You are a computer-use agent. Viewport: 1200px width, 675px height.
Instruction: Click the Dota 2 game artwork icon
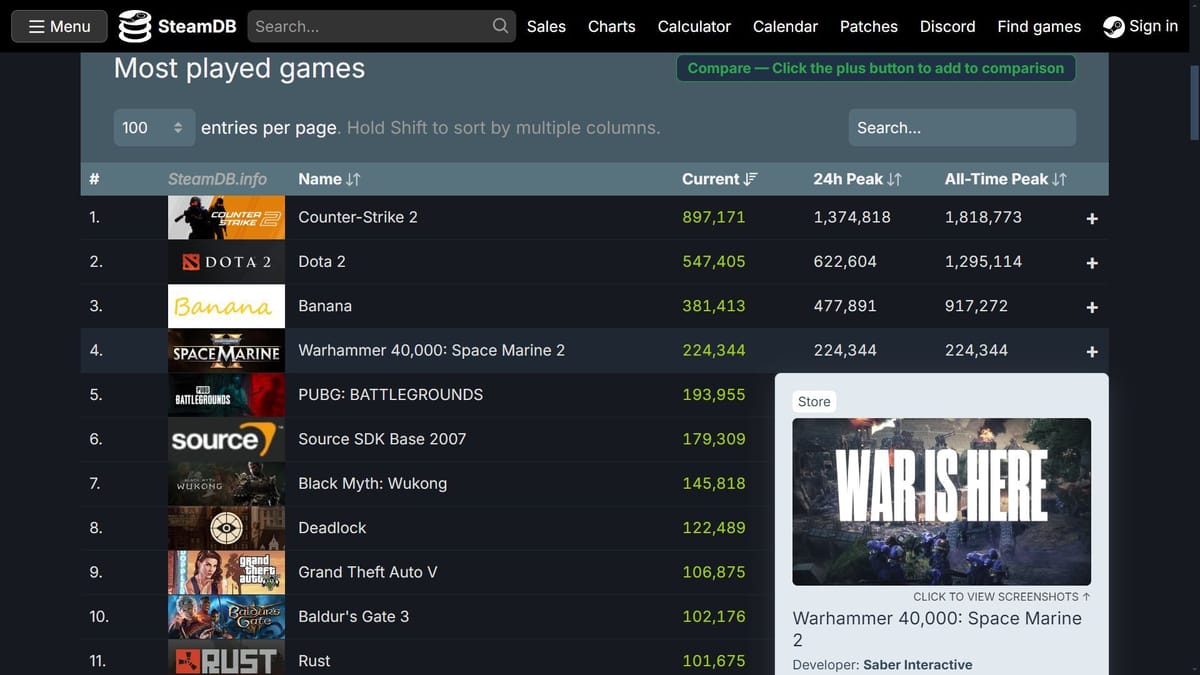click(226, 261)
